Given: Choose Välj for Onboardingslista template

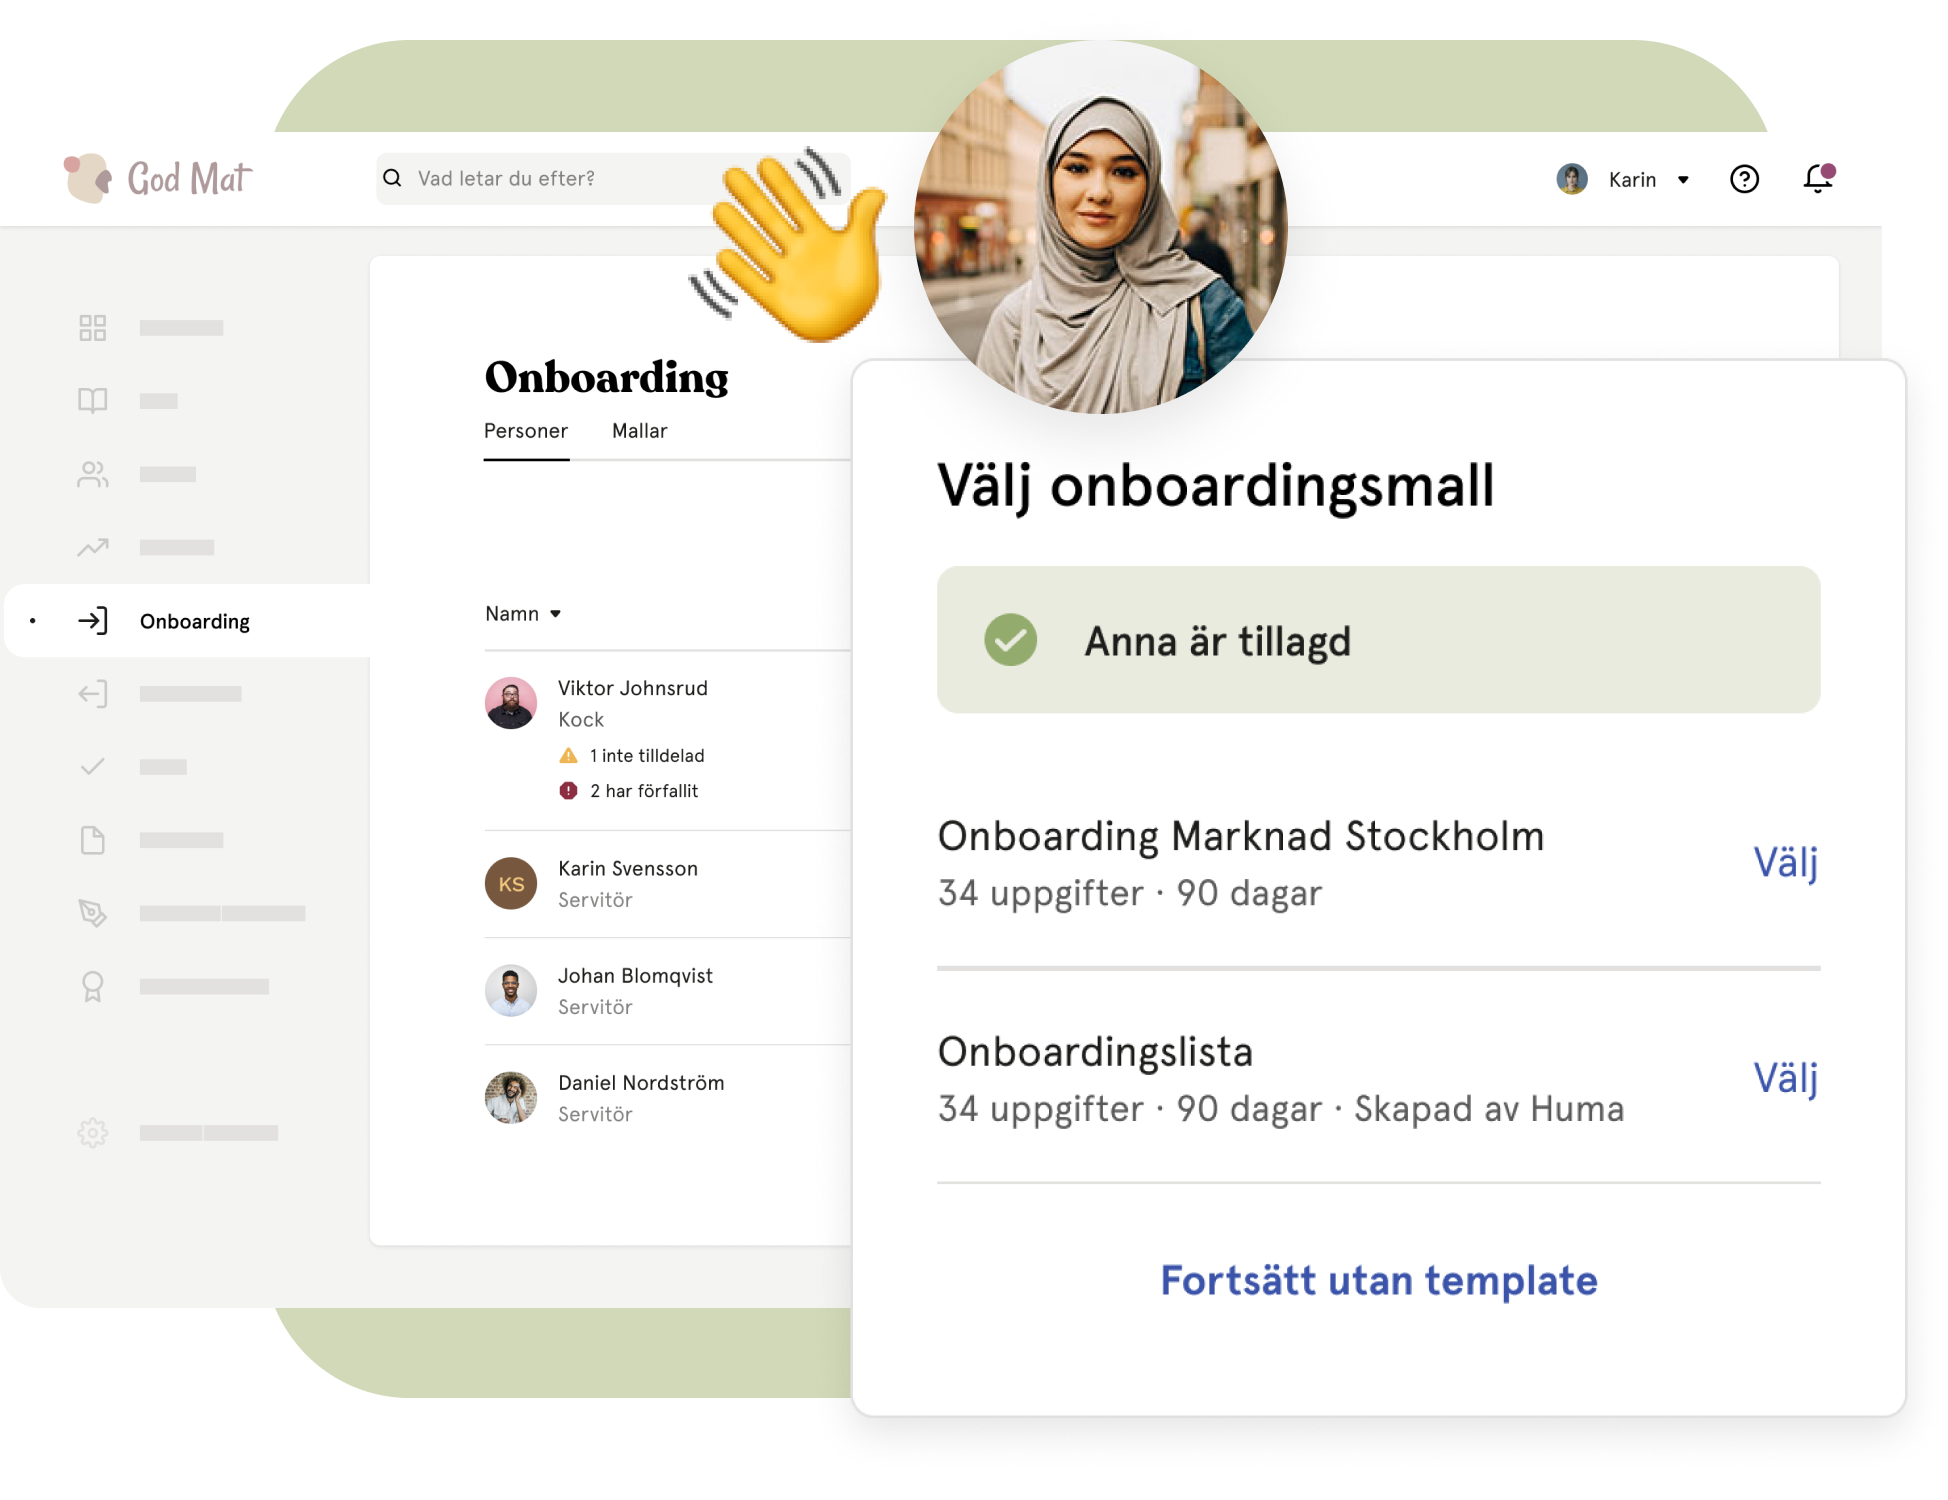Looking at the screenshot, I should (x=1786, y=1078).
